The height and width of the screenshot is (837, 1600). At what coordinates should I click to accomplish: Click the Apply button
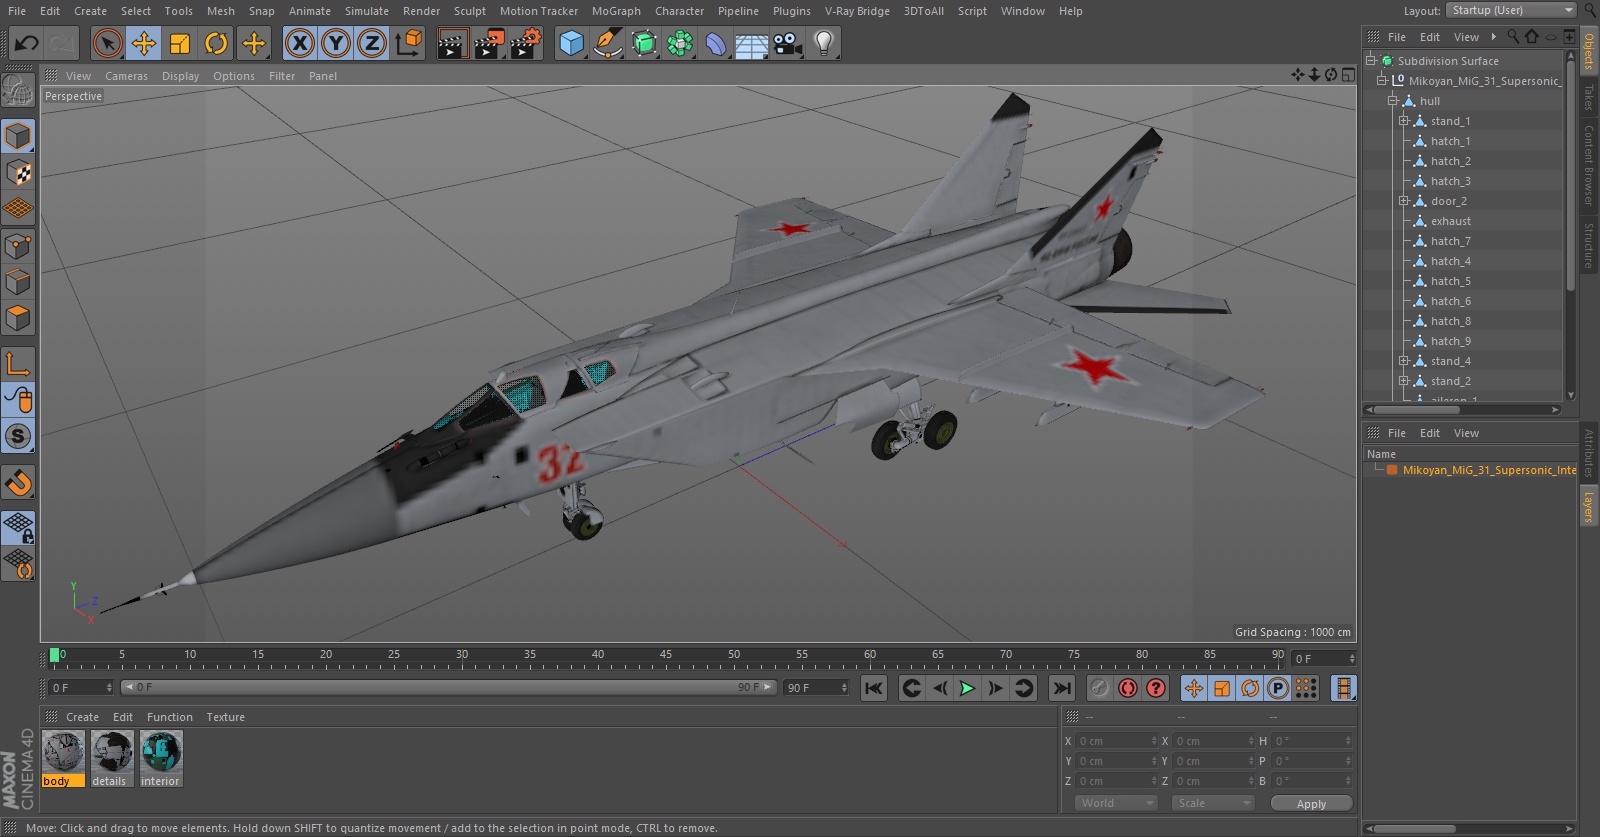[1311, 803]
